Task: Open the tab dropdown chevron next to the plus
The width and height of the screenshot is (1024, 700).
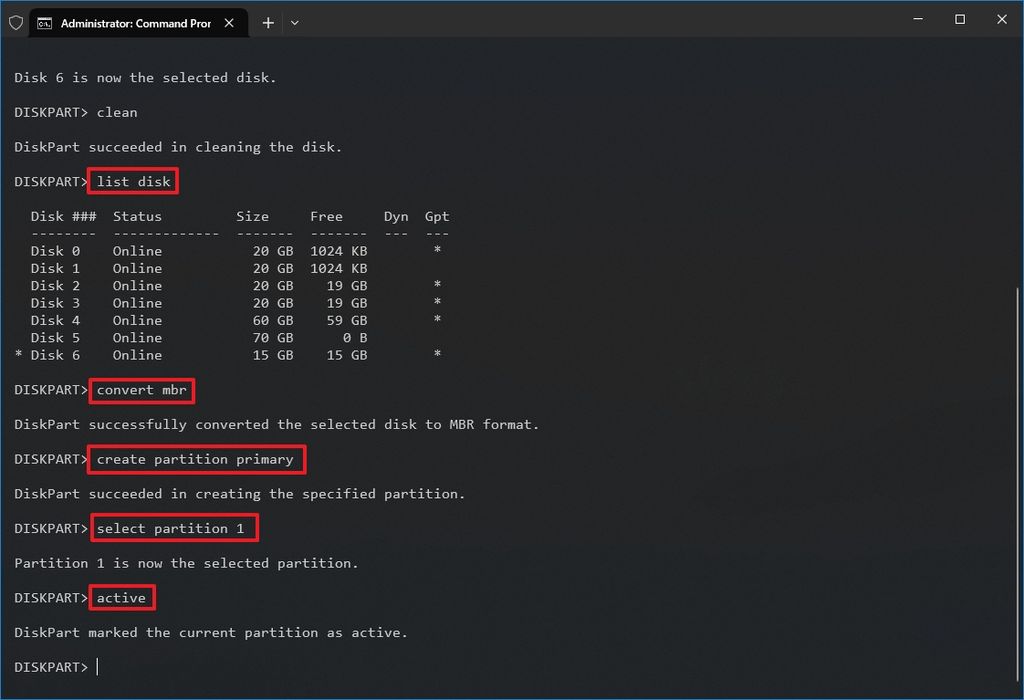Action: 295,22
